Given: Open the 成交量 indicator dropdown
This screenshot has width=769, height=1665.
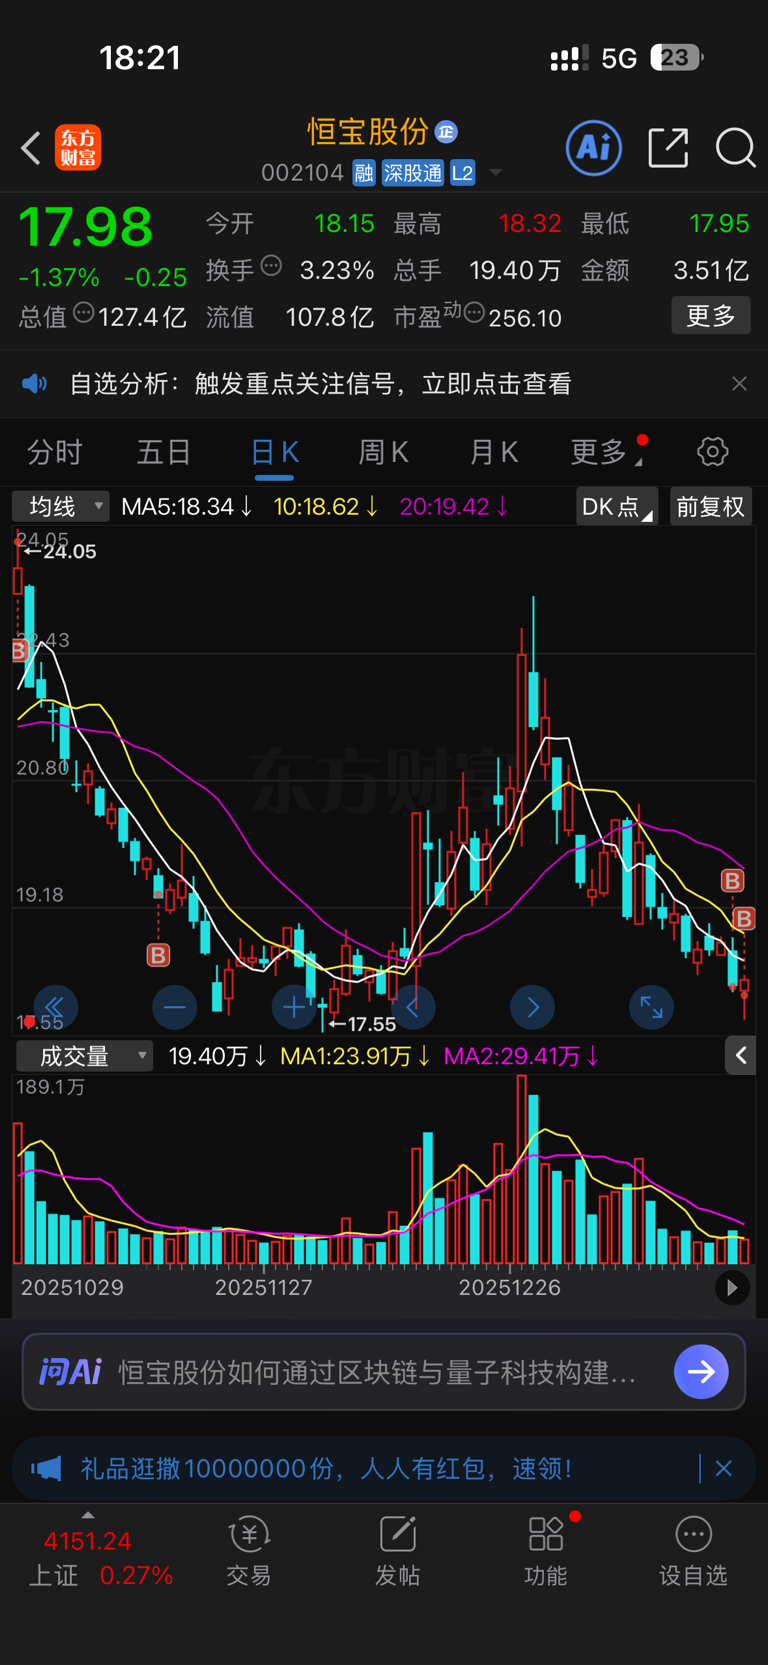Looking at the screenshot, I should pyautogui.click(x=85, y=1056).
